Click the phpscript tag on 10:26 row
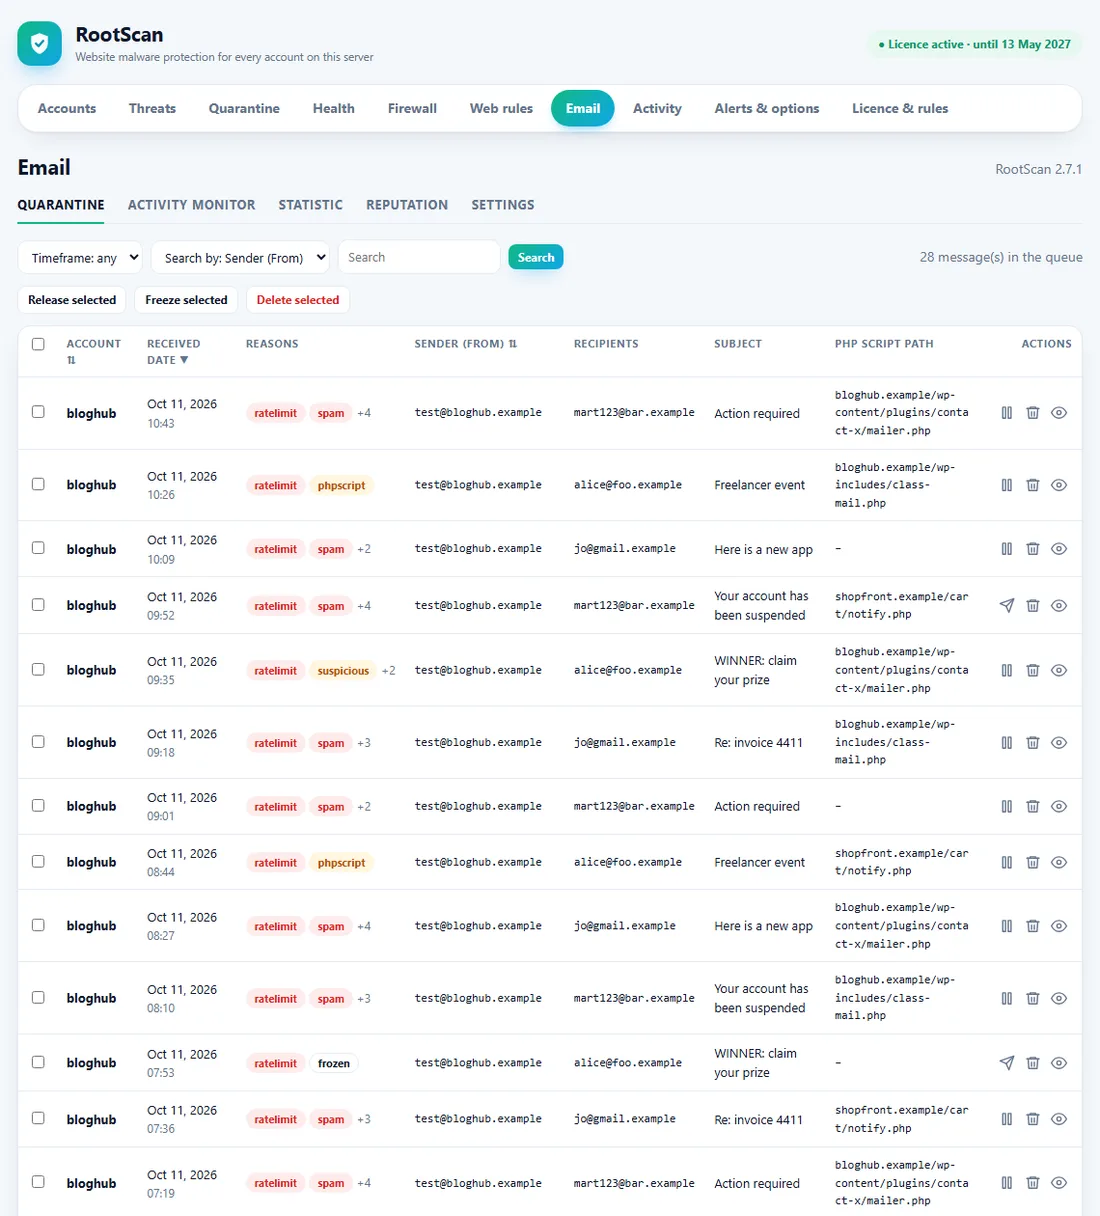Image resolution: width=1100 pixels, height=1216 pixels. pos(341,485)
